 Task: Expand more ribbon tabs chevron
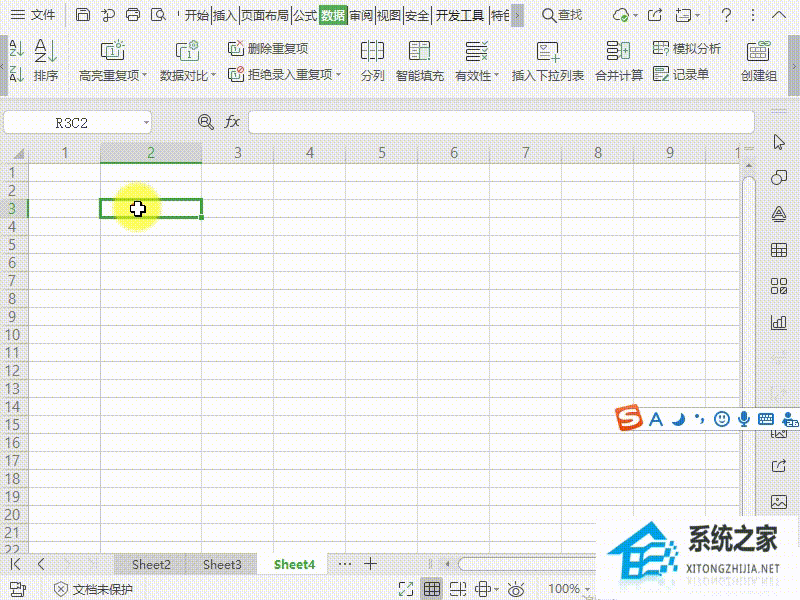(x=517, y=15)
